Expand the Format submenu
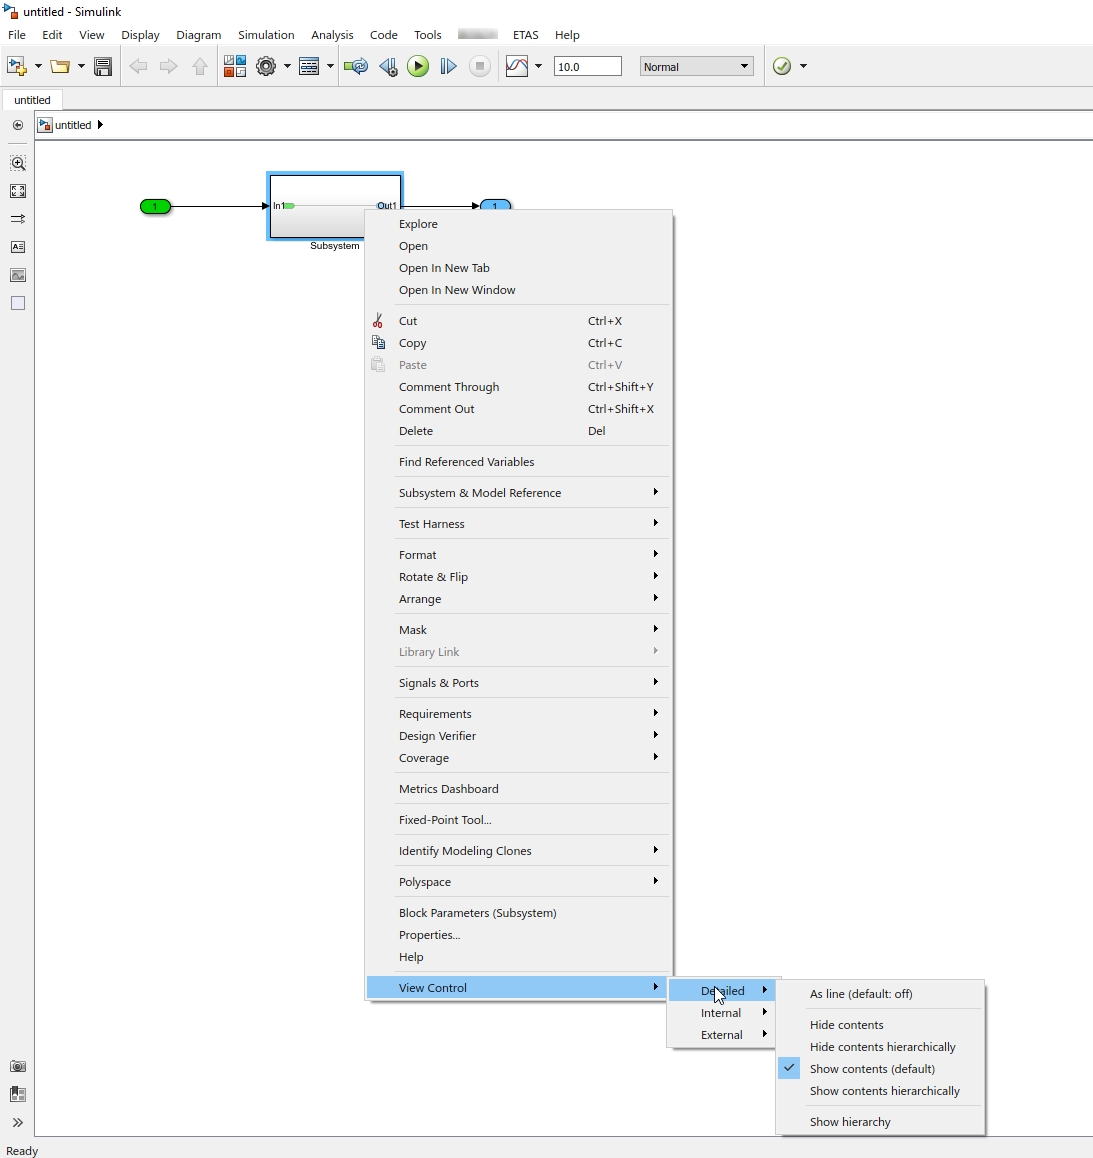 418,554
